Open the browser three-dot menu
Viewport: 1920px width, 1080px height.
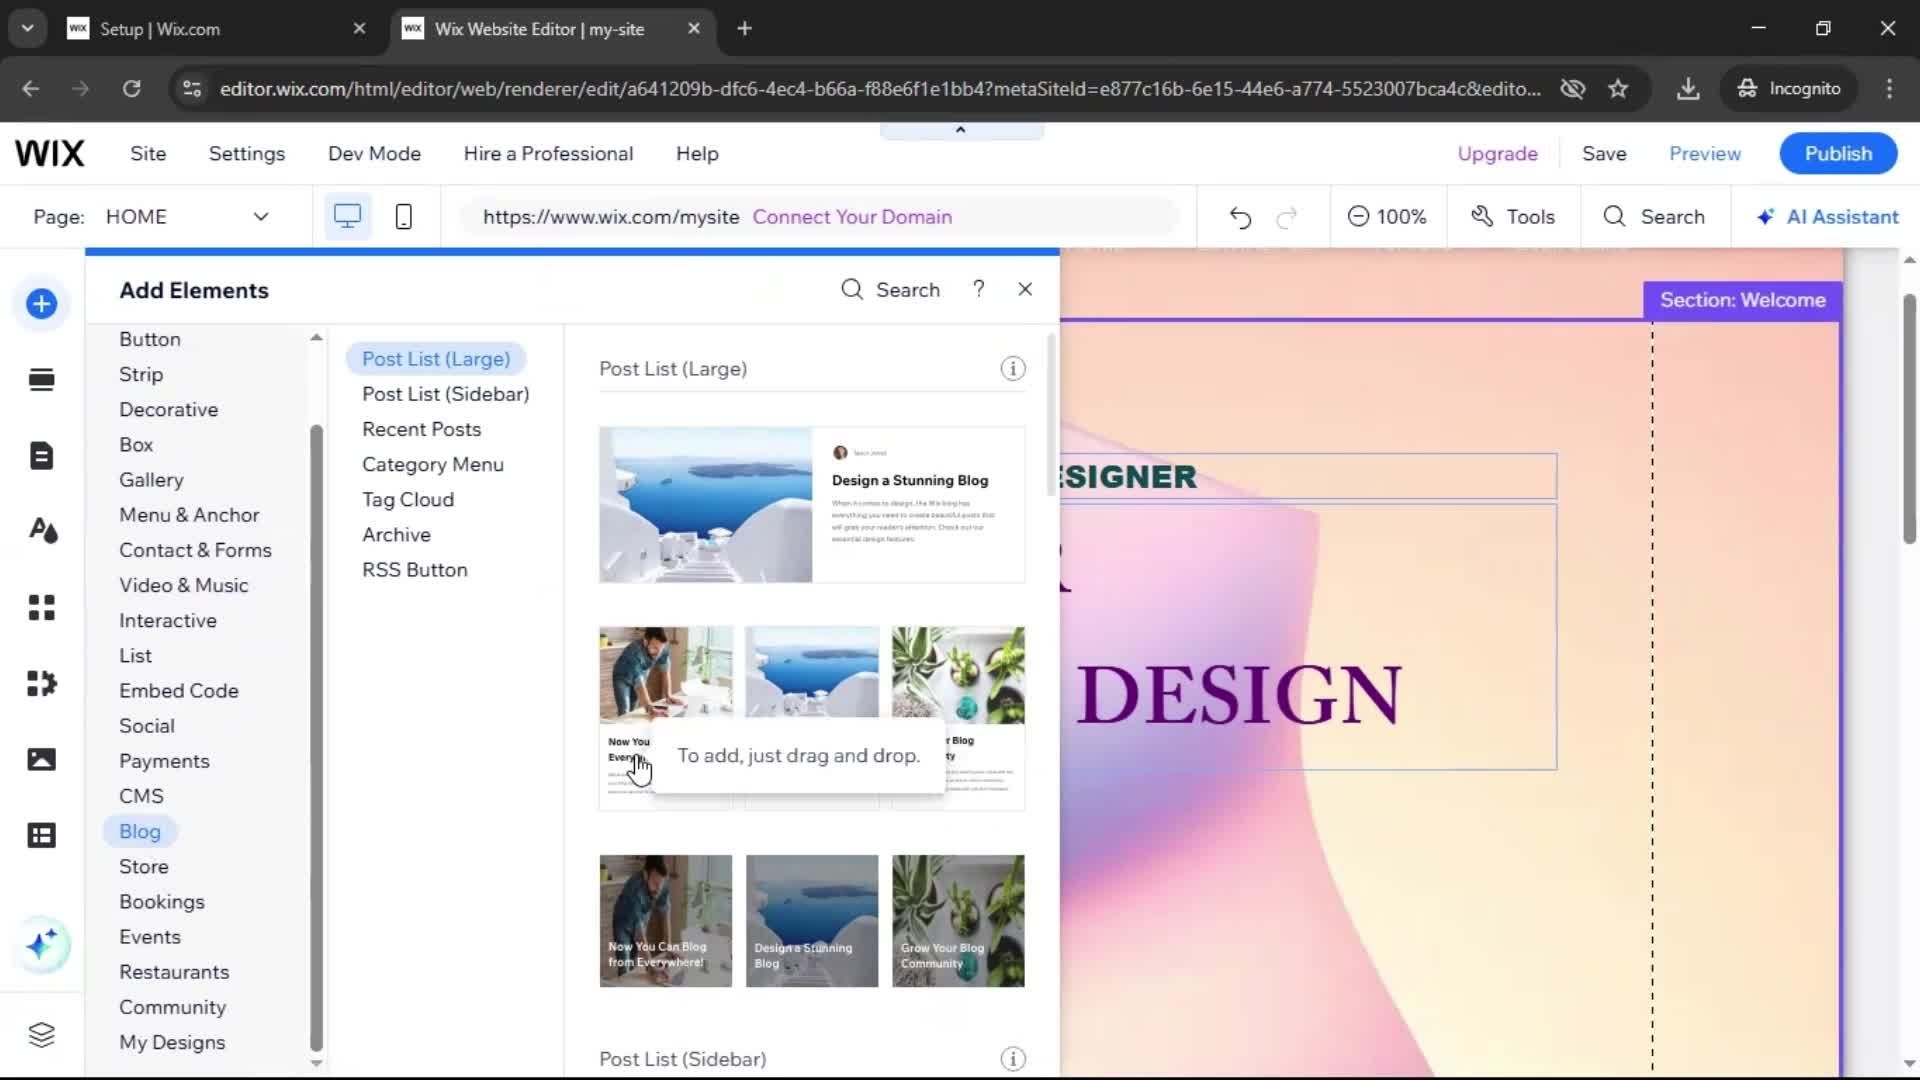point(1889,89)
